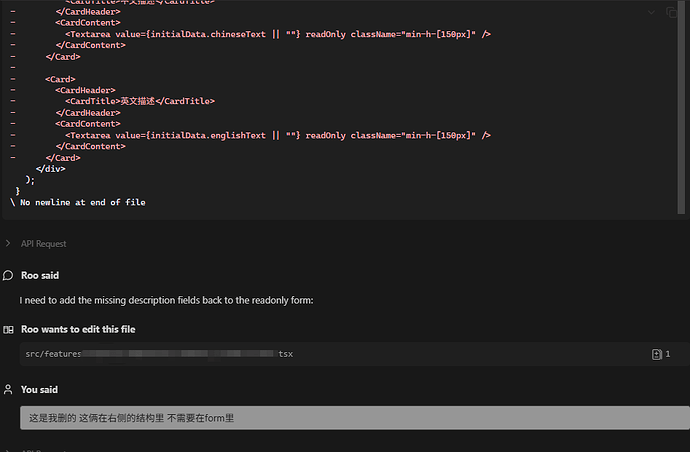Click the Roo said speech bubble icon
The image size is (690, 452).
tap(8, 276)
